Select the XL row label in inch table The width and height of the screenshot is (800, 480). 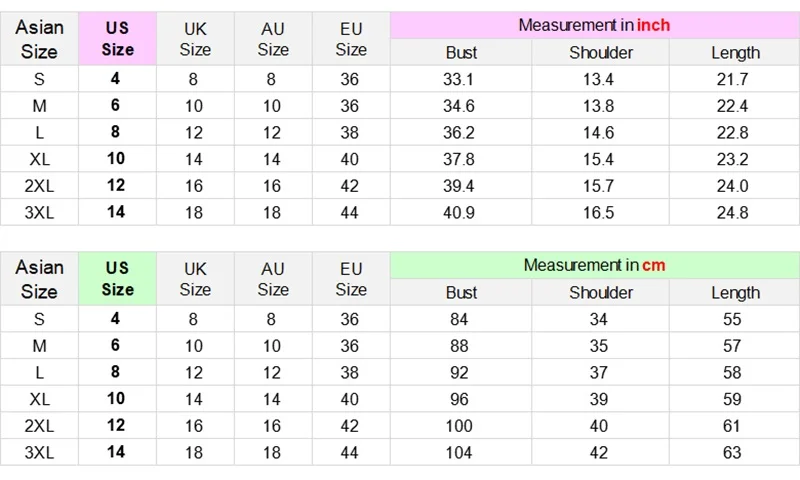39,159
